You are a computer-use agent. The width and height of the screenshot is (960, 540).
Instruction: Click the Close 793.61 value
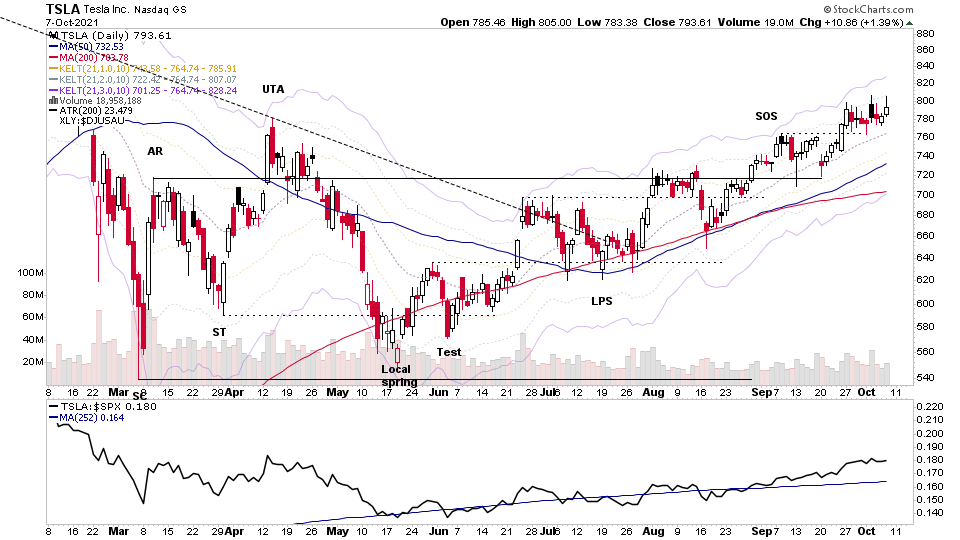point(677,22)
